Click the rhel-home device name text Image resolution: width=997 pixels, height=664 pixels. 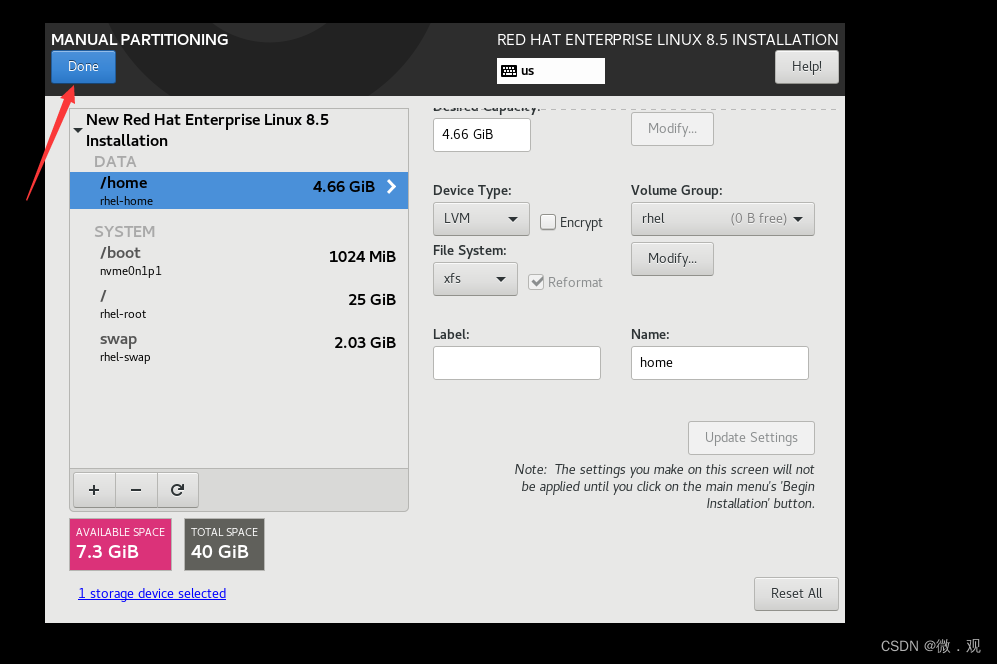[x=127, y=201]
